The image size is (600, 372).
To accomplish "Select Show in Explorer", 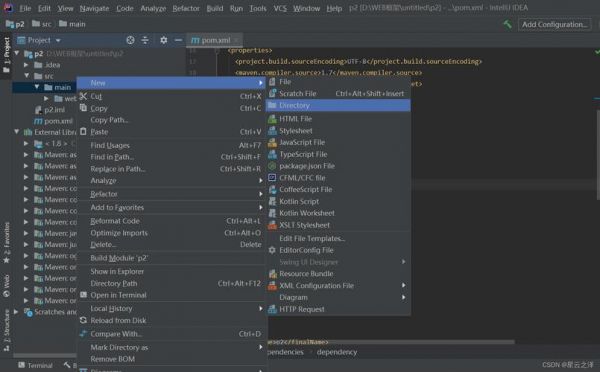I will [171, 271].
